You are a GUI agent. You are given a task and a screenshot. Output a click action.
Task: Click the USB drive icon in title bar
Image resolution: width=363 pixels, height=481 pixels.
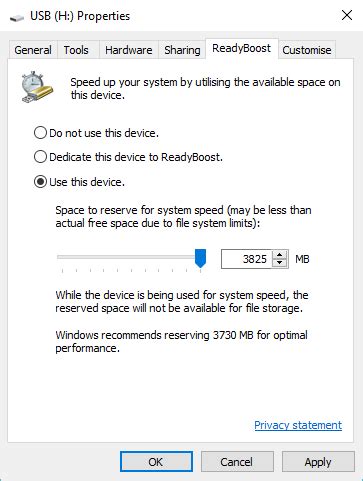(x=16, y=17)
